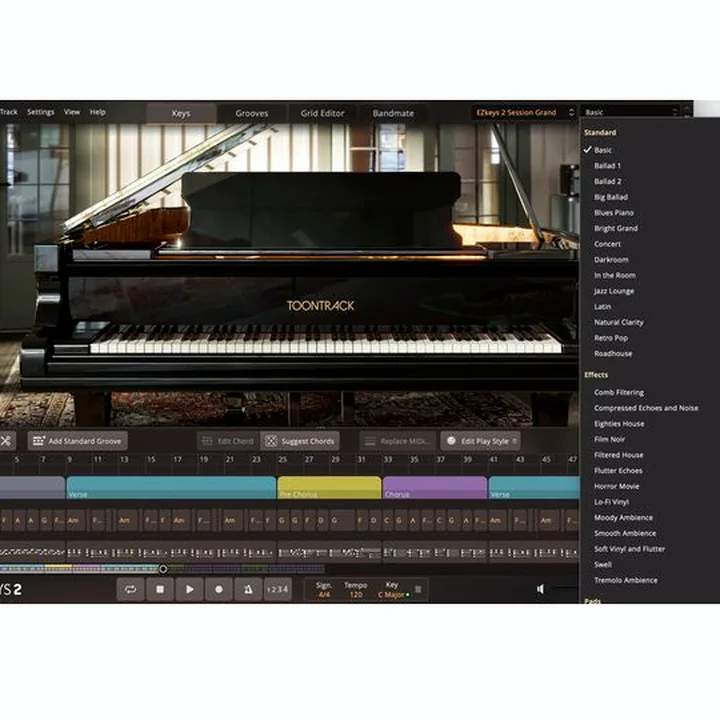Select the Concert preset
This screenshot has height=720, width=720.
[x=607, y=244]
